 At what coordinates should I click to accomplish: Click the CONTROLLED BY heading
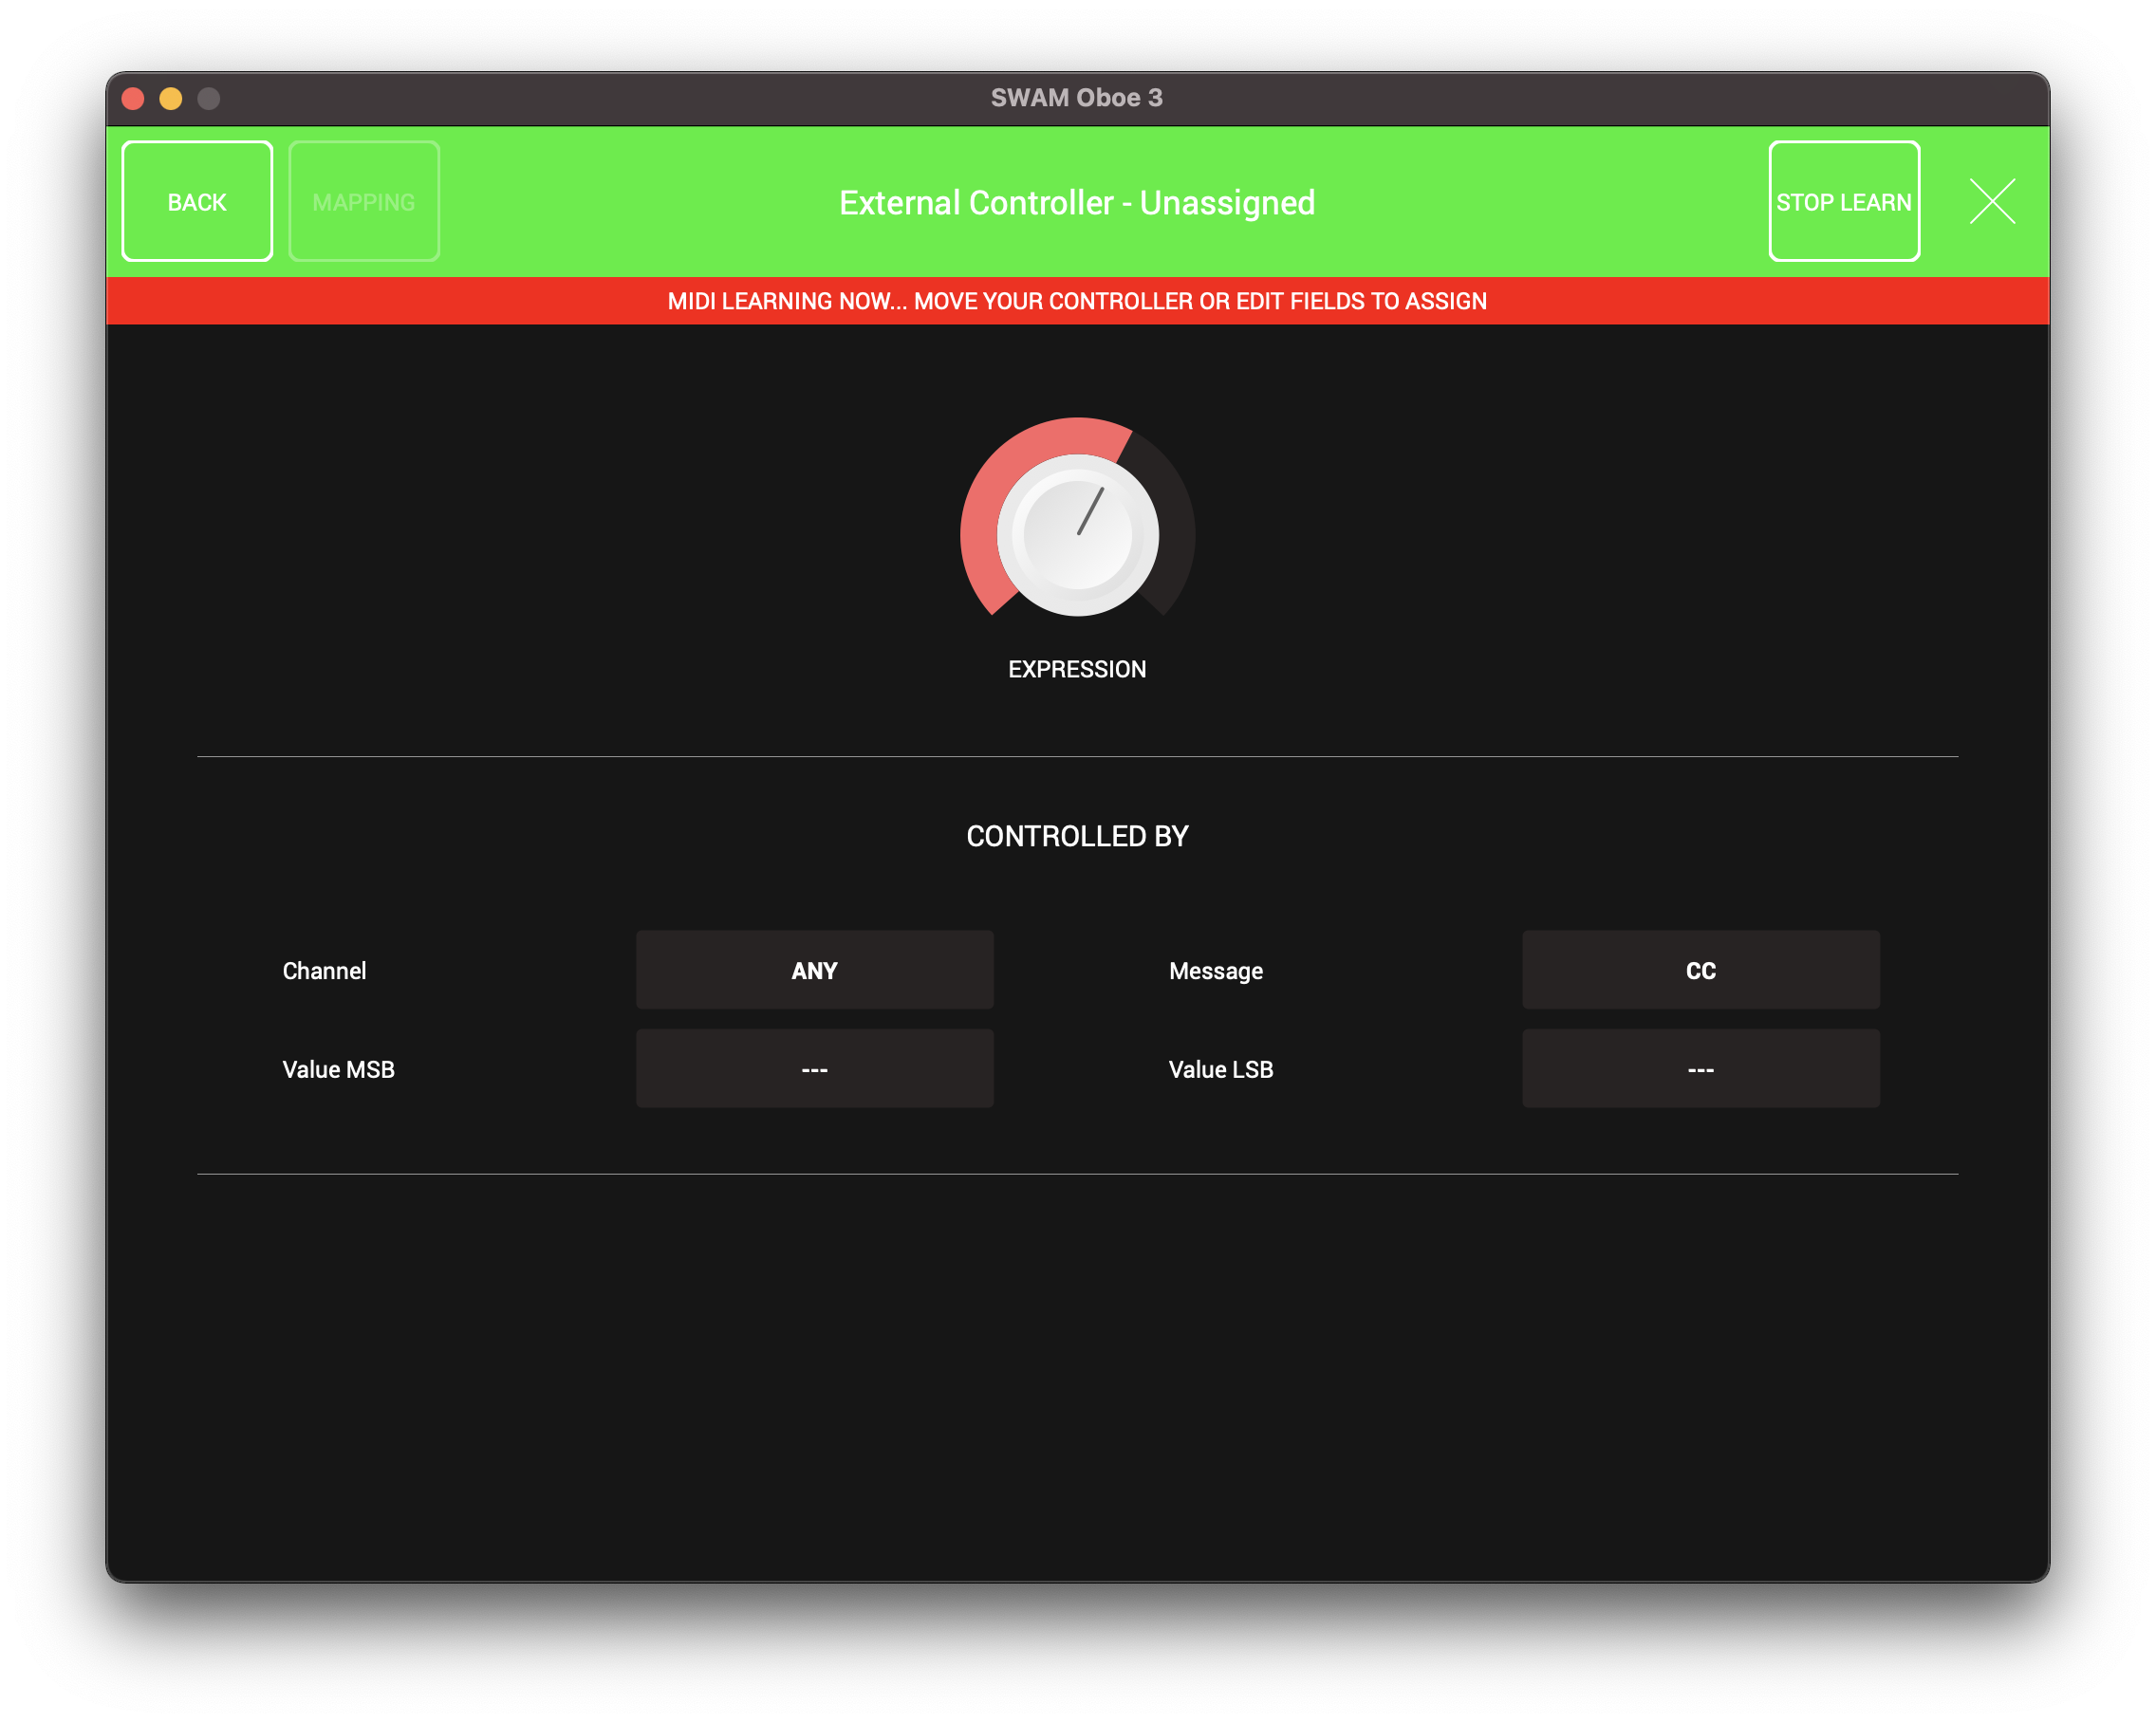[1077, 836]
